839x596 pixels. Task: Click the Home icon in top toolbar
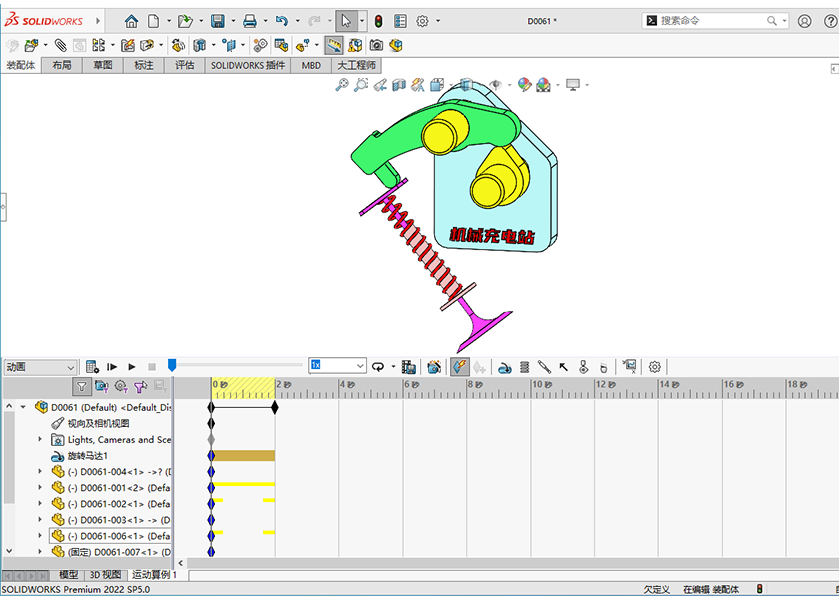(x=131, y=21)
